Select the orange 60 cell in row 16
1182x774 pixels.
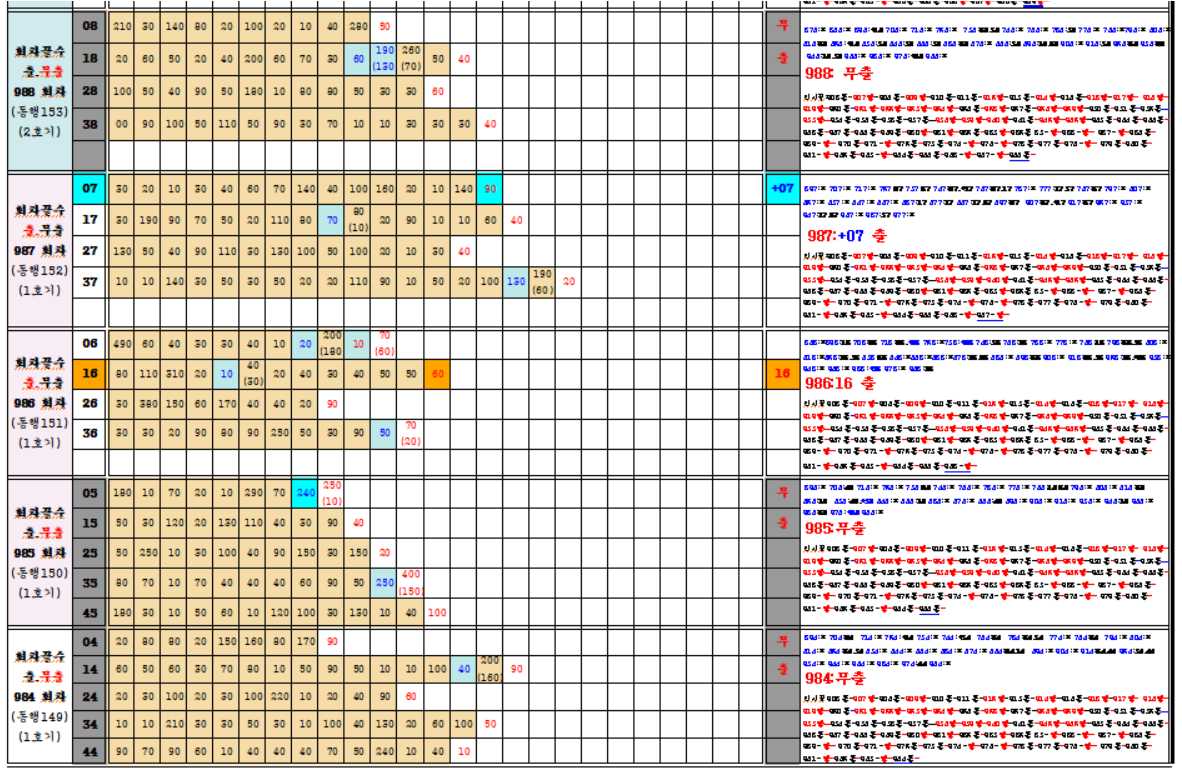coord(437,373)
